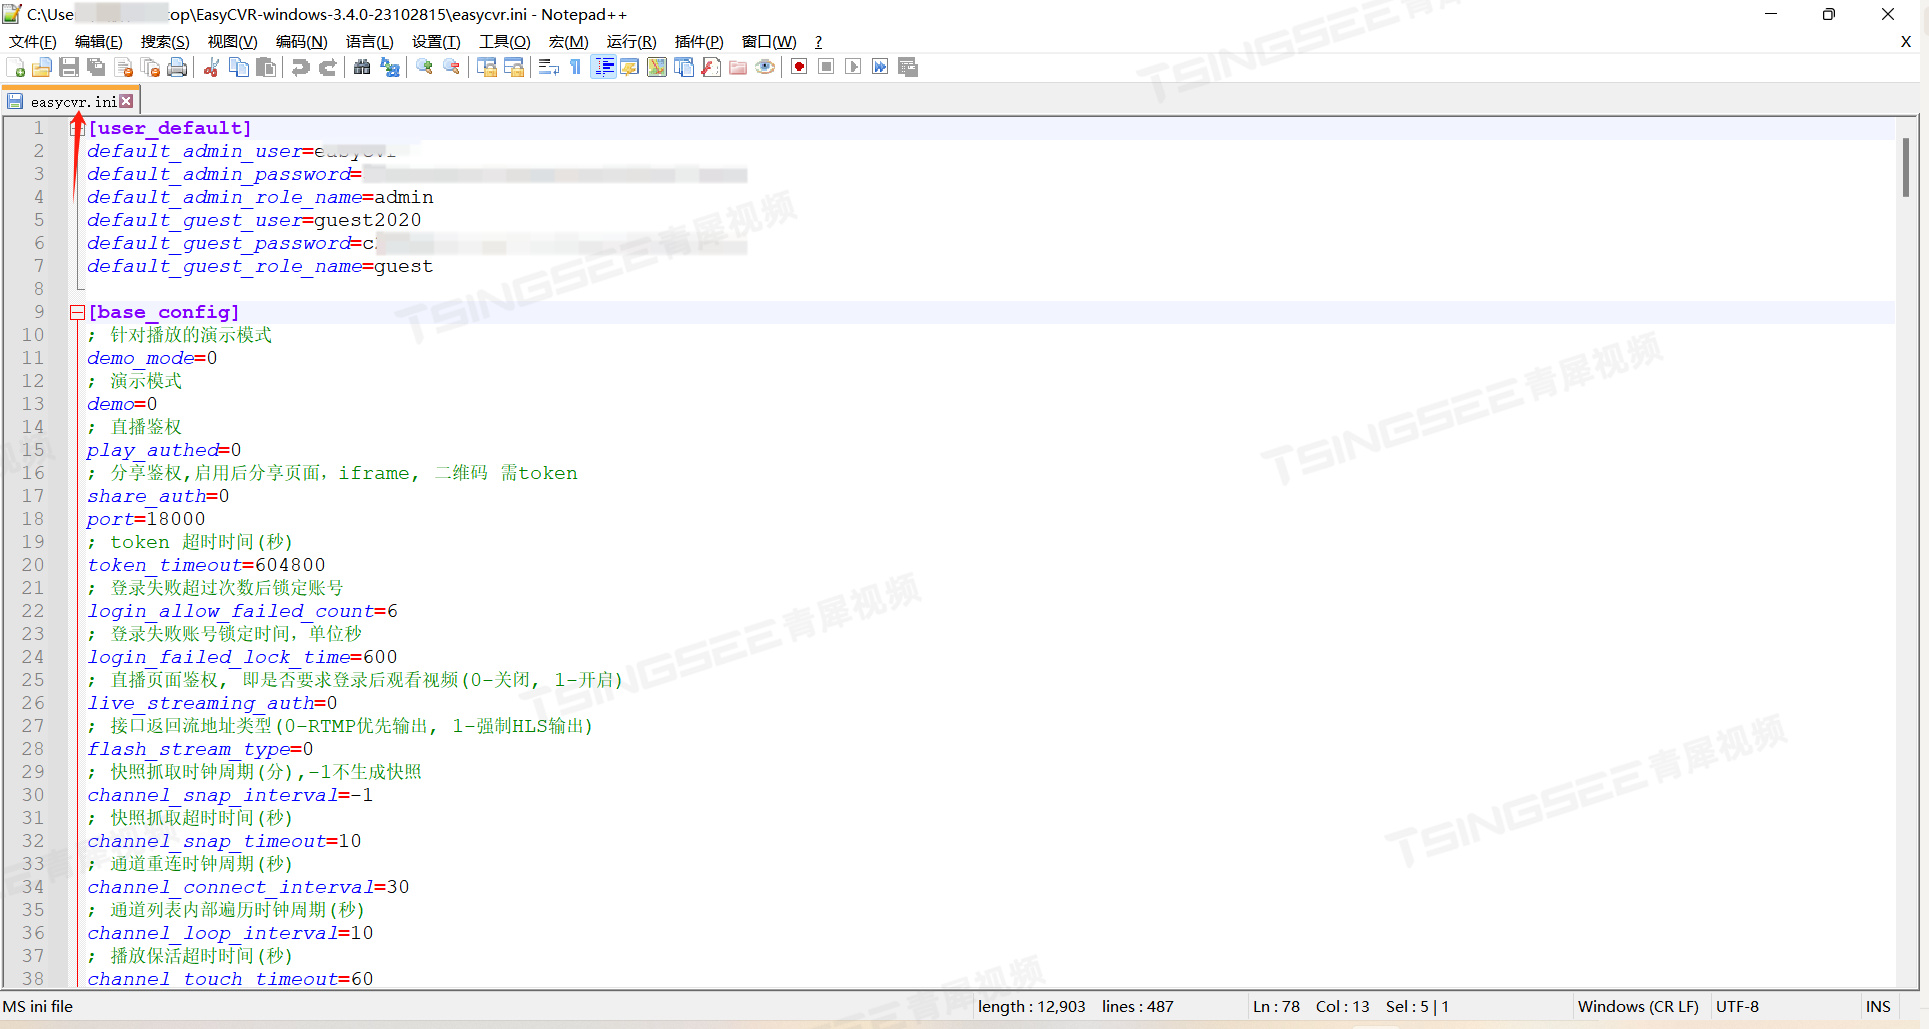Screen dimensions: 1929x1029
Task: Click the UTF-8 encoding status field
Action: [1737, 1006]
